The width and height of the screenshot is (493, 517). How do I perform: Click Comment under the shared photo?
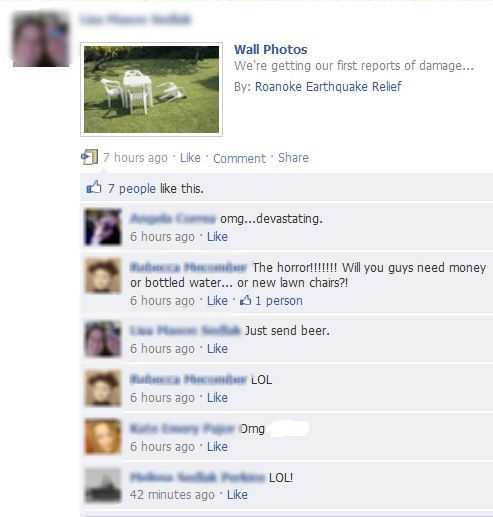(239, 158)
